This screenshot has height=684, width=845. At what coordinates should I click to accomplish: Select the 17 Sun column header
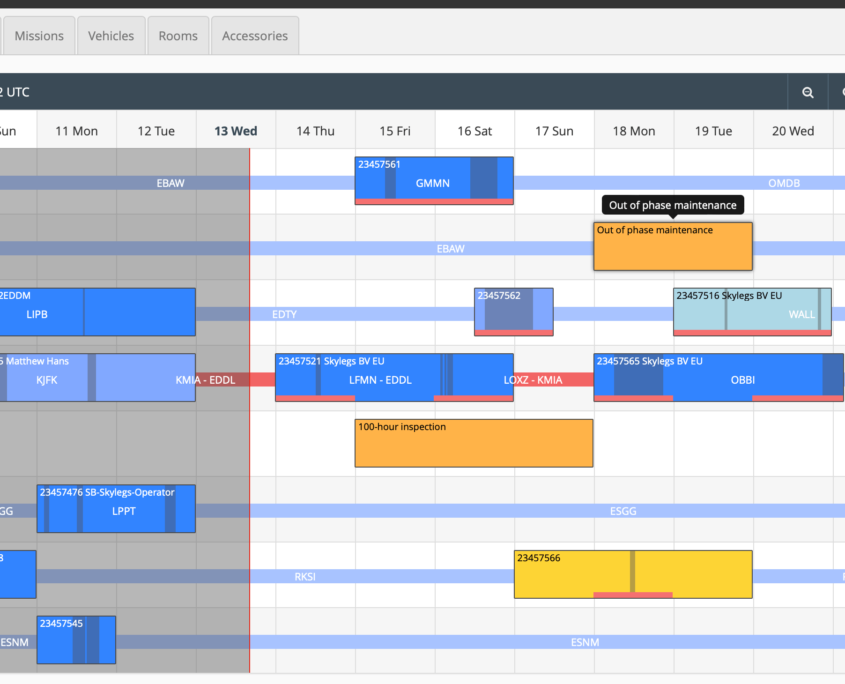(554, 131)
